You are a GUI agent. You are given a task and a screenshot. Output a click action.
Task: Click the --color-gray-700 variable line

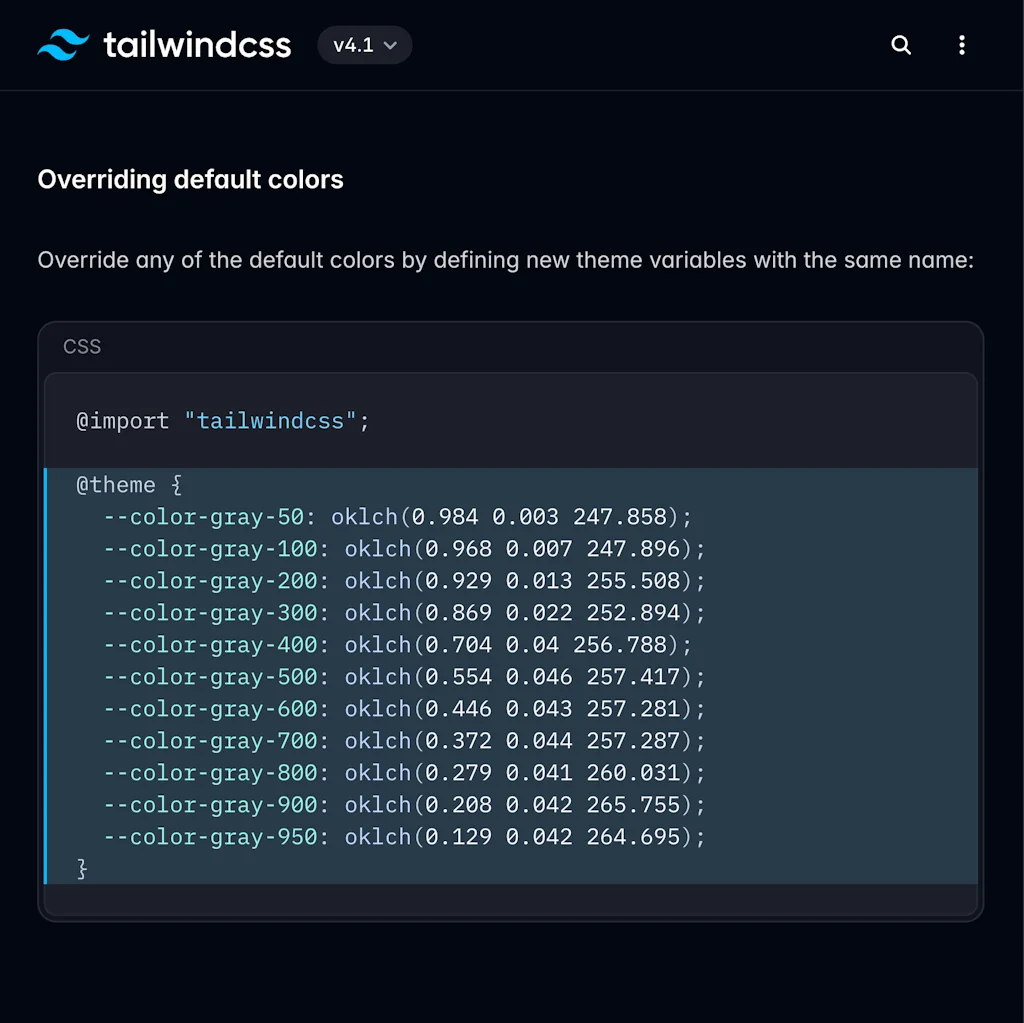404,741
